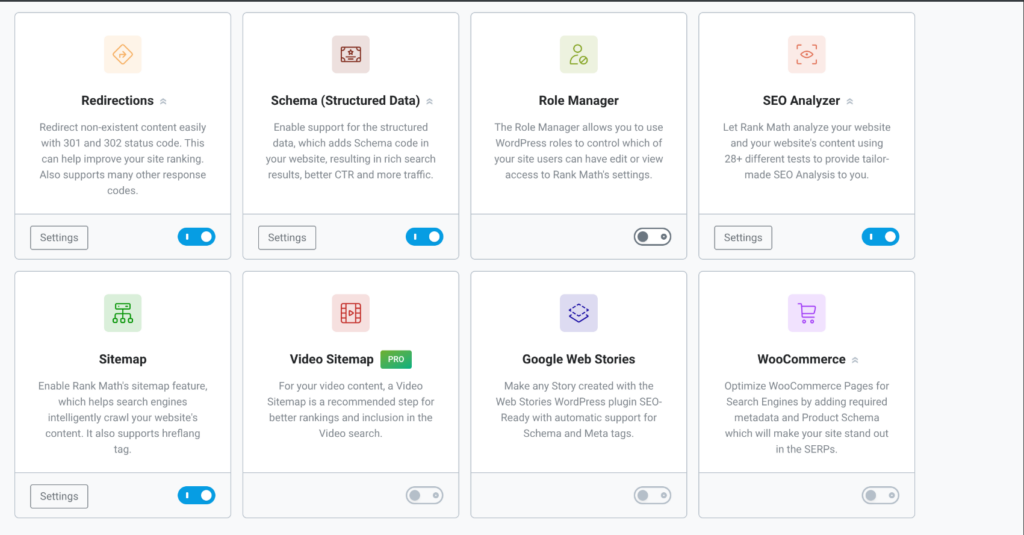Screen dimensions: 1024x535
Task: Click the Schema structured data icon
Action: tap(351, 54)
